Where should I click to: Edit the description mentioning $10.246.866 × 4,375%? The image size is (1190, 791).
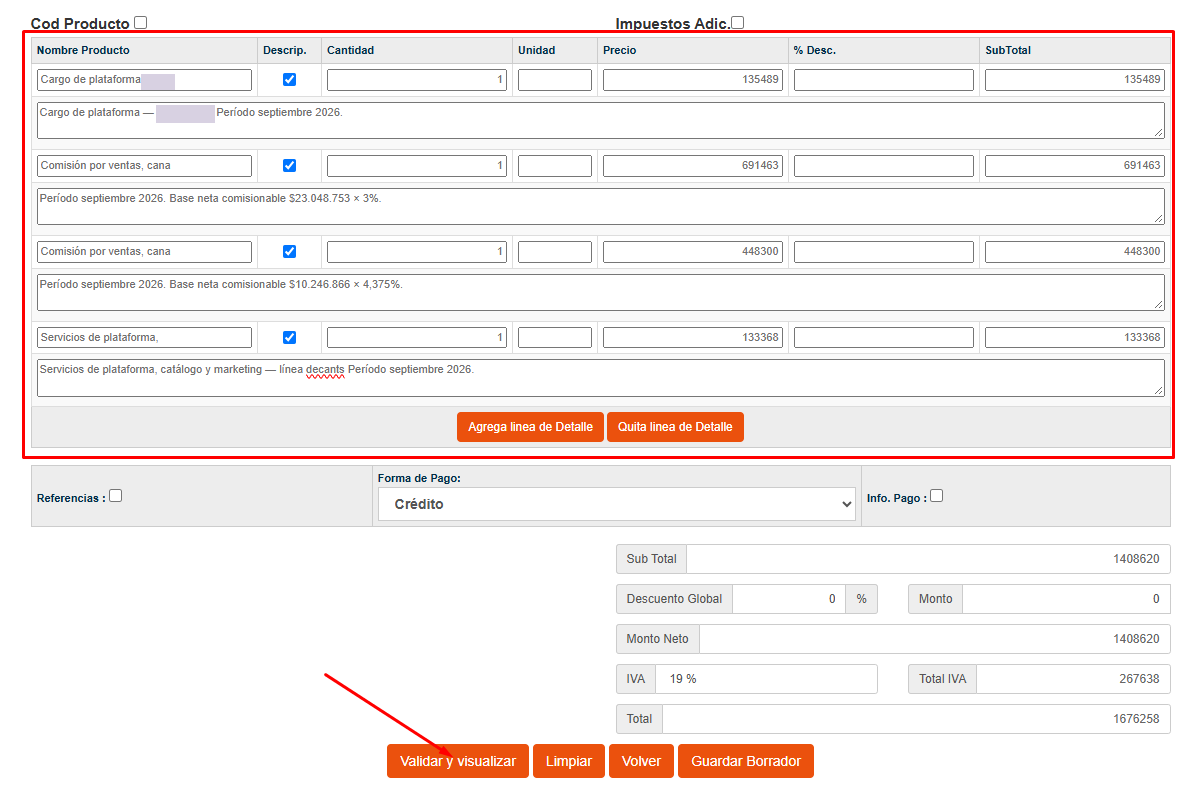pos(600,292)
